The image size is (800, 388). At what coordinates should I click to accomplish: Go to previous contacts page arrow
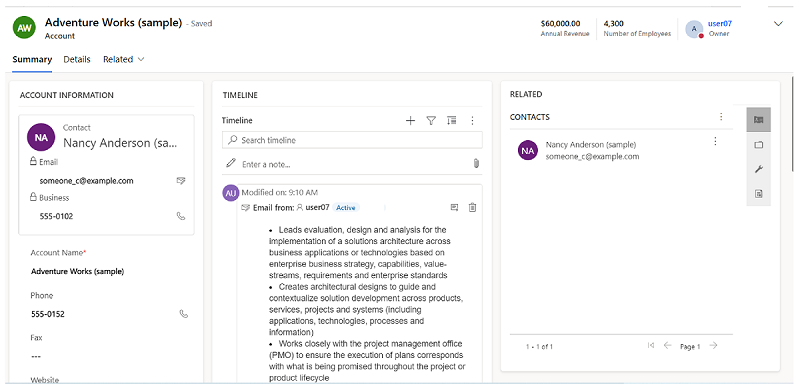pyautogui.click(x=667, y=346)
